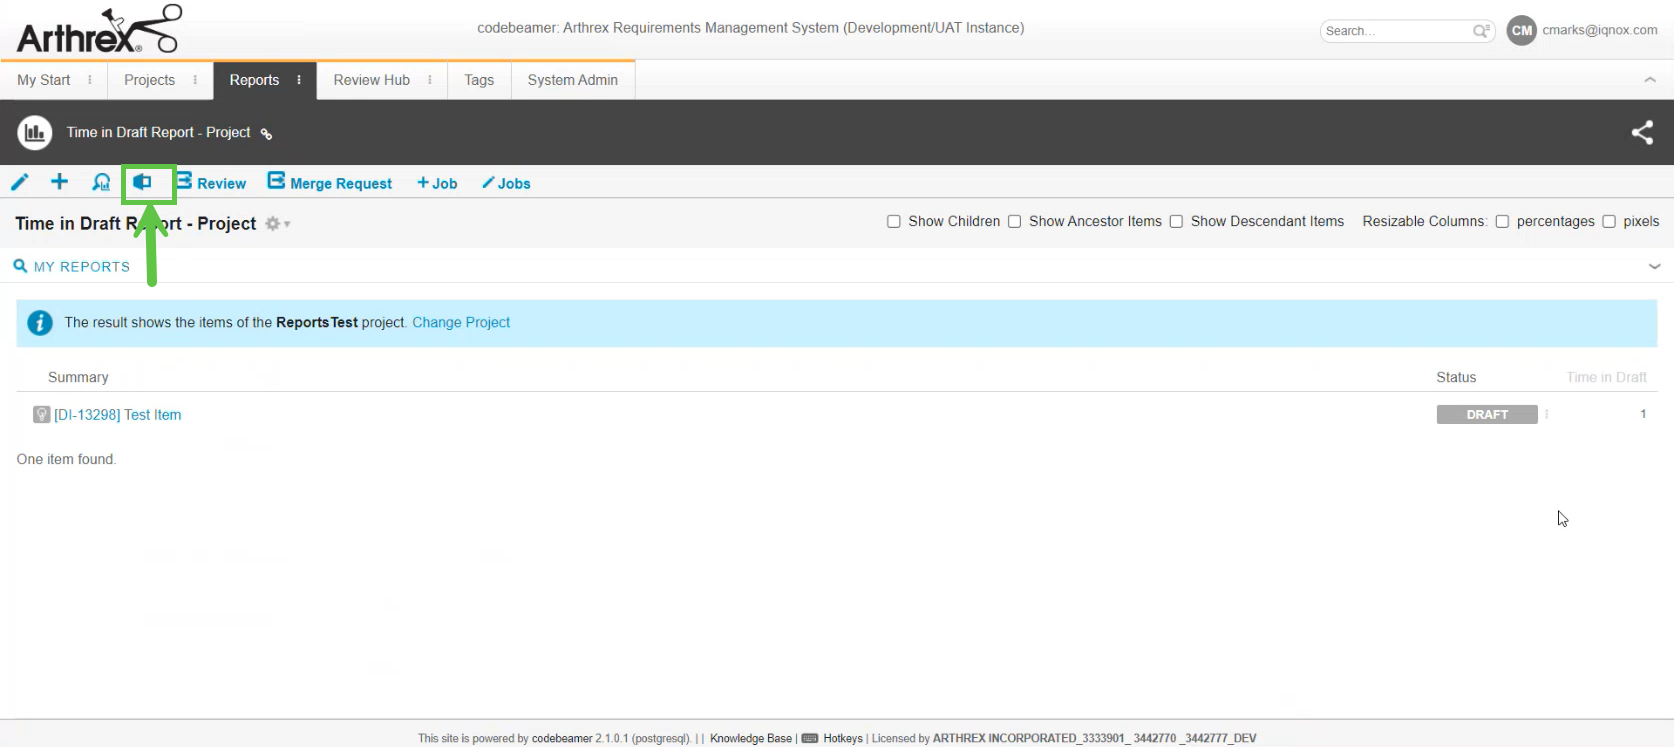Image resolution: width=1674 pixels, height=747 pixels.
Task: Click the CM user avatar
Action: (1521, 31)
